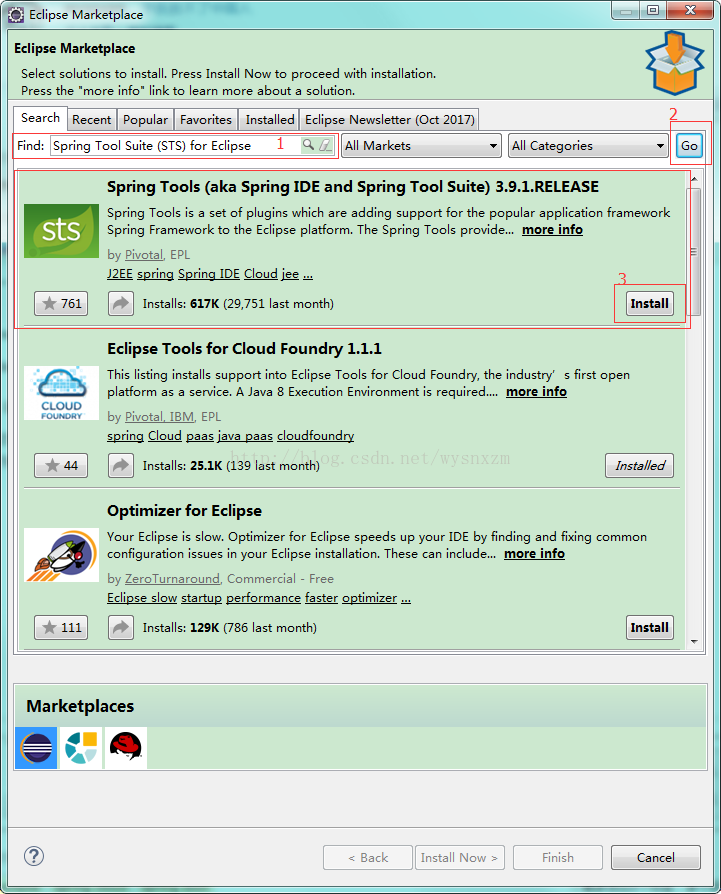
Task: Select the Red Hat marketplace icon
Action: [125, 747]
